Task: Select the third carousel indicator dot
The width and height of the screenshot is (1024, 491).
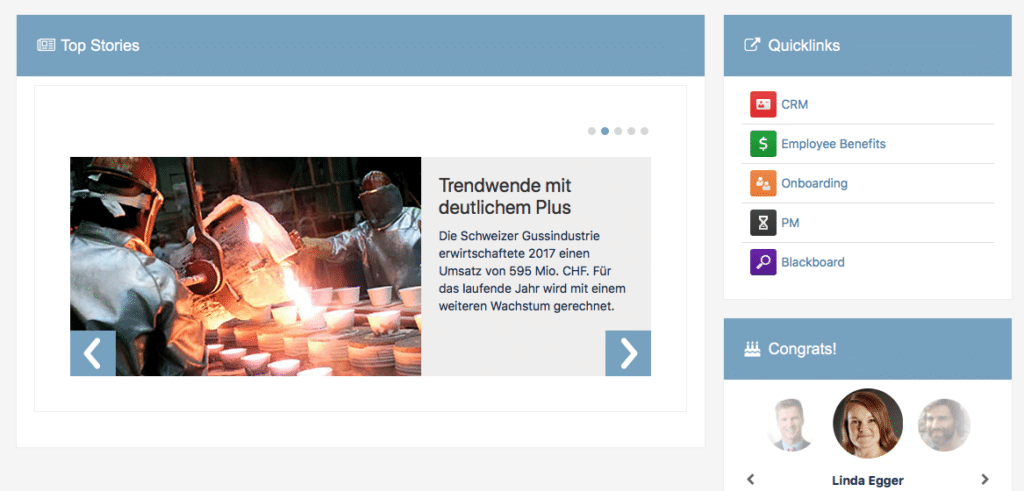Action: 618,131
